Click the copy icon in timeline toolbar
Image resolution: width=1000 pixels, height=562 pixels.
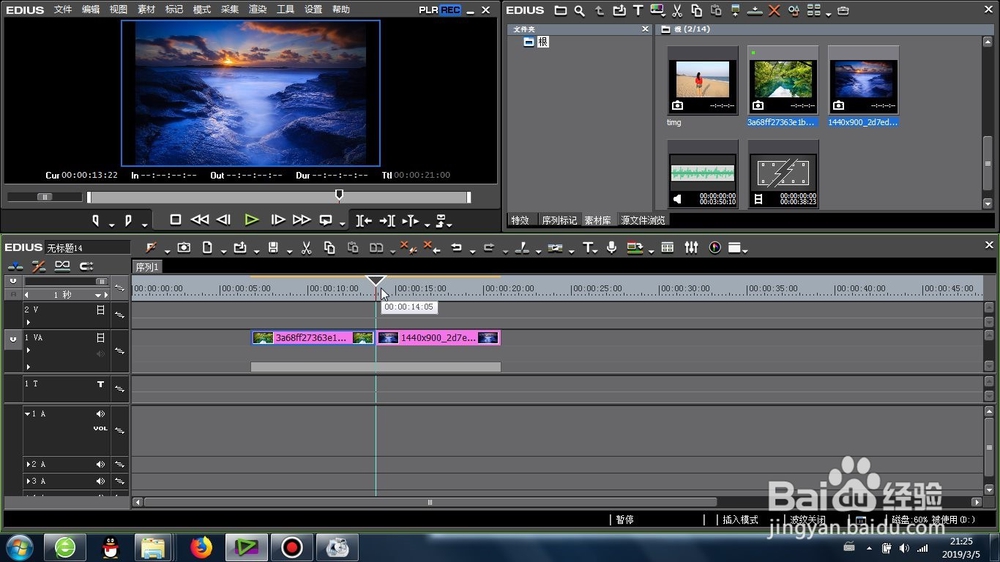[329, 248]
